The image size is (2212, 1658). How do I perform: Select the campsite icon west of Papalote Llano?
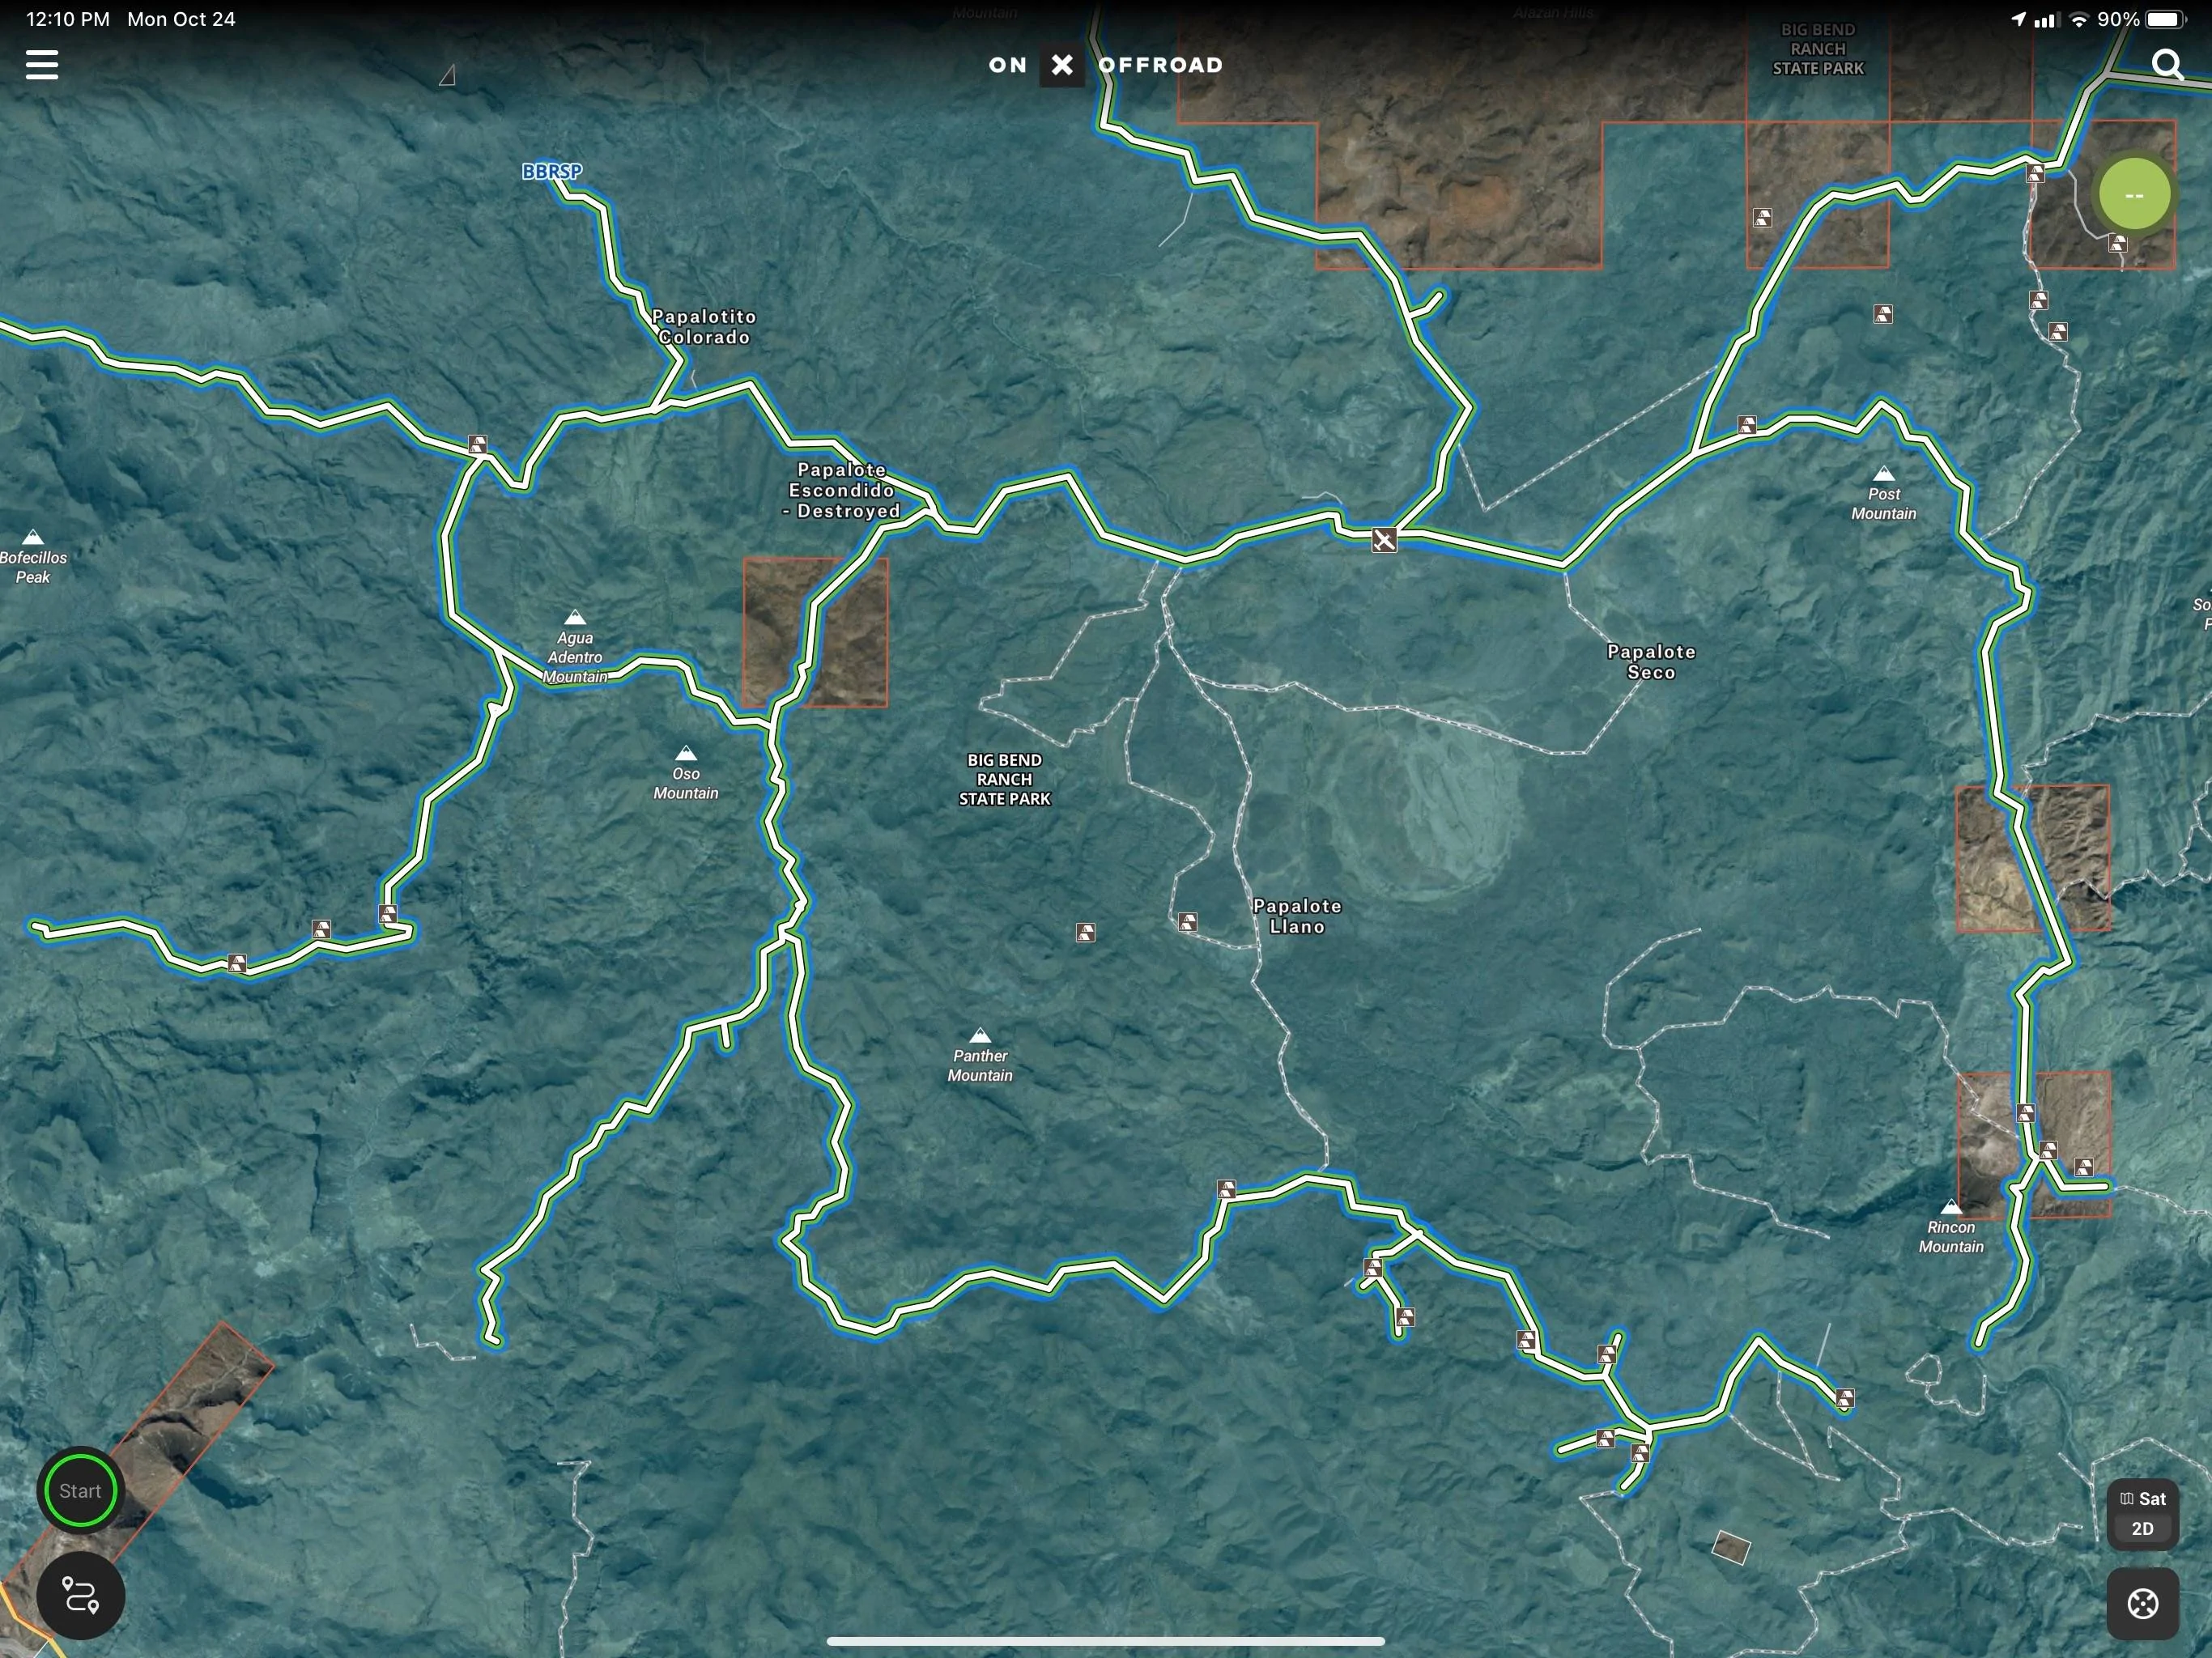(x=1085, y=932)
